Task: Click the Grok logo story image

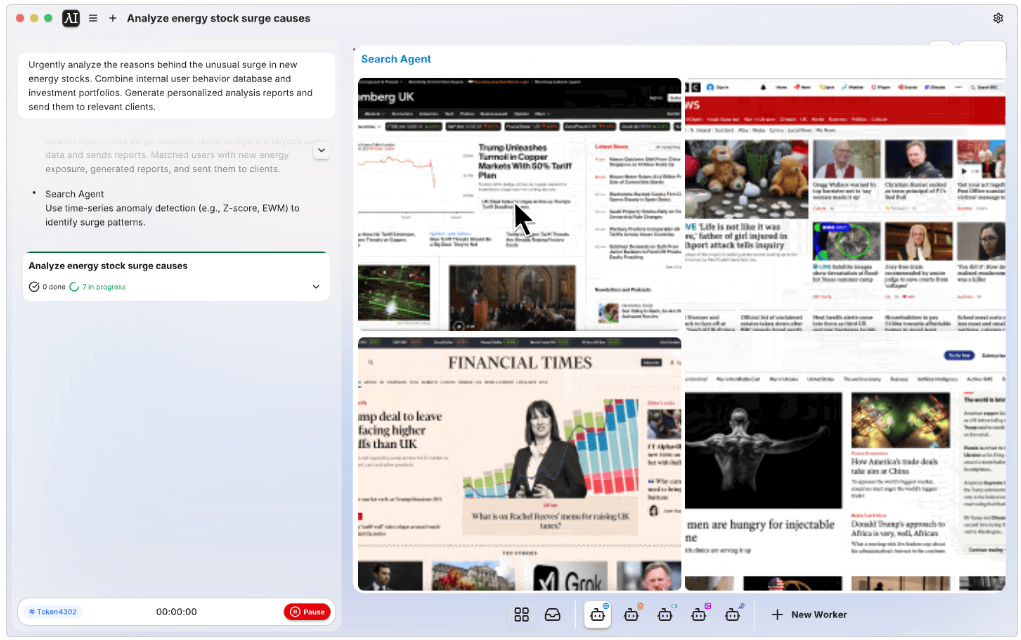Action: click(x=570, y=576)
